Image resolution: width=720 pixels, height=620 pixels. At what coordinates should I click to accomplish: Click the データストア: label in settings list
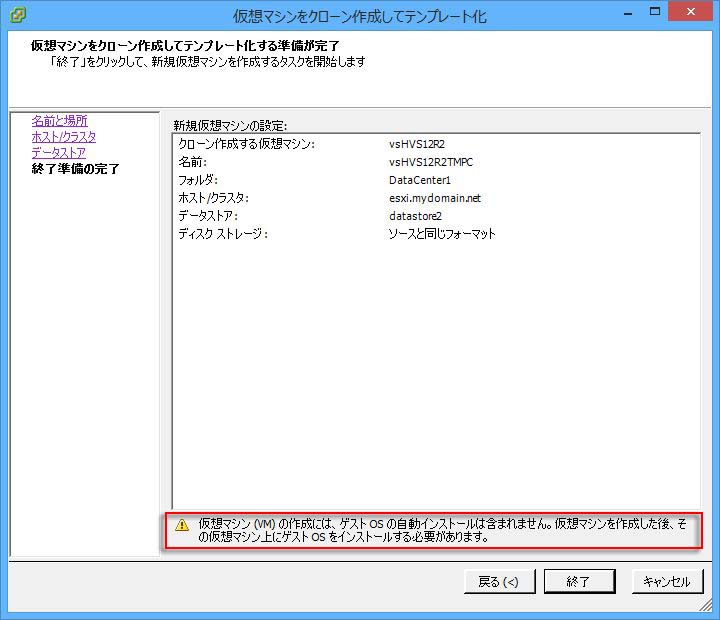[208, 216]
